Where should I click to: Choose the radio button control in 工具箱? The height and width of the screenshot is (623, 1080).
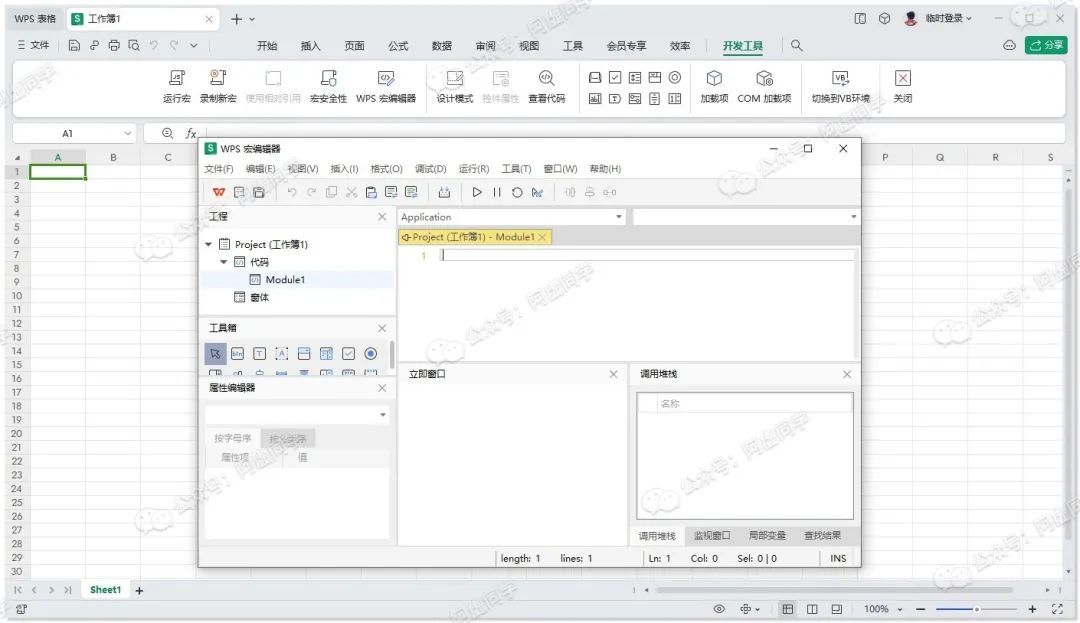click(x=370, y=353)
